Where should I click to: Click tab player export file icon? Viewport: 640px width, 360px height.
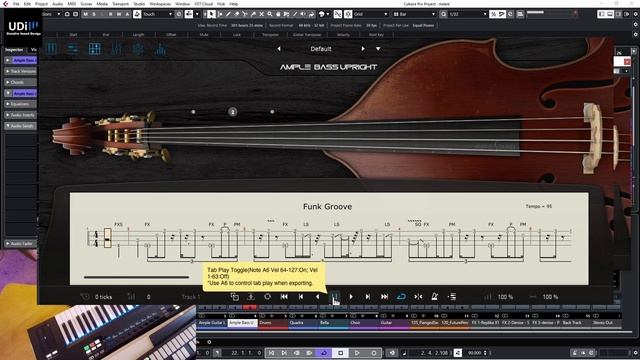pyautogui.click(x=251, y=297)
